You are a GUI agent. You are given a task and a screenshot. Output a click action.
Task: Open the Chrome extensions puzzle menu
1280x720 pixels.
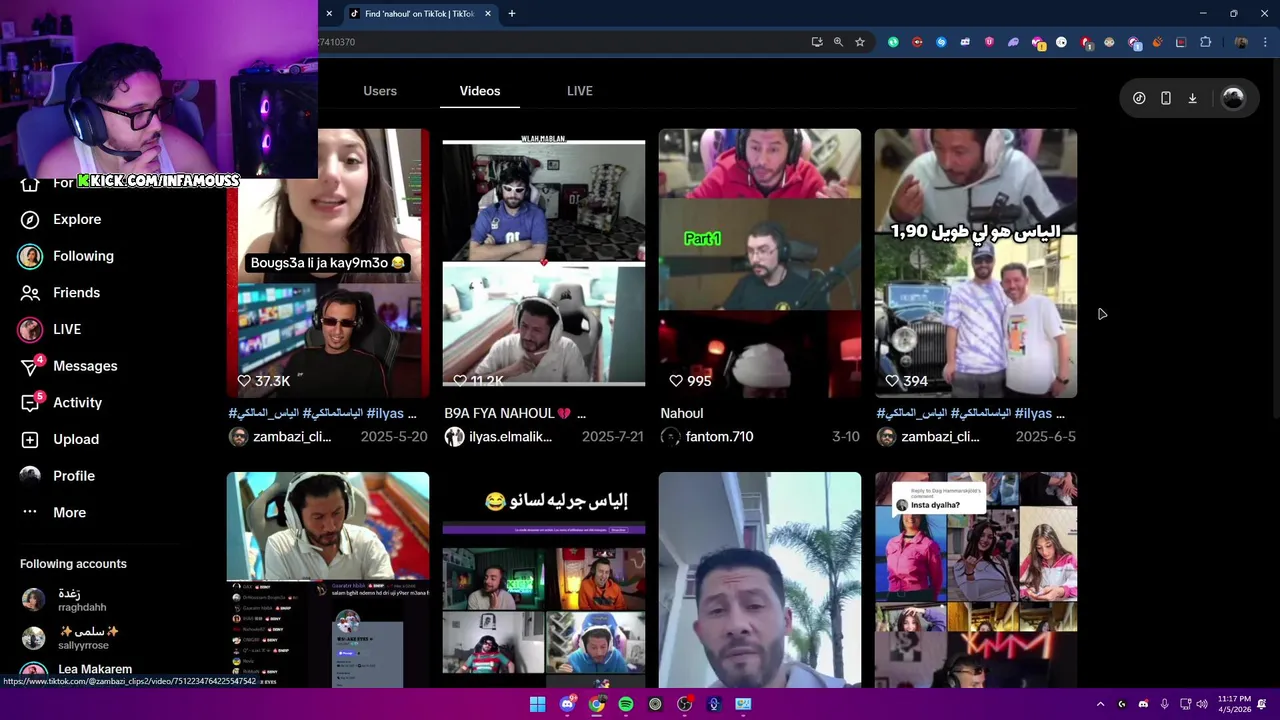(x=1205, y=42)
